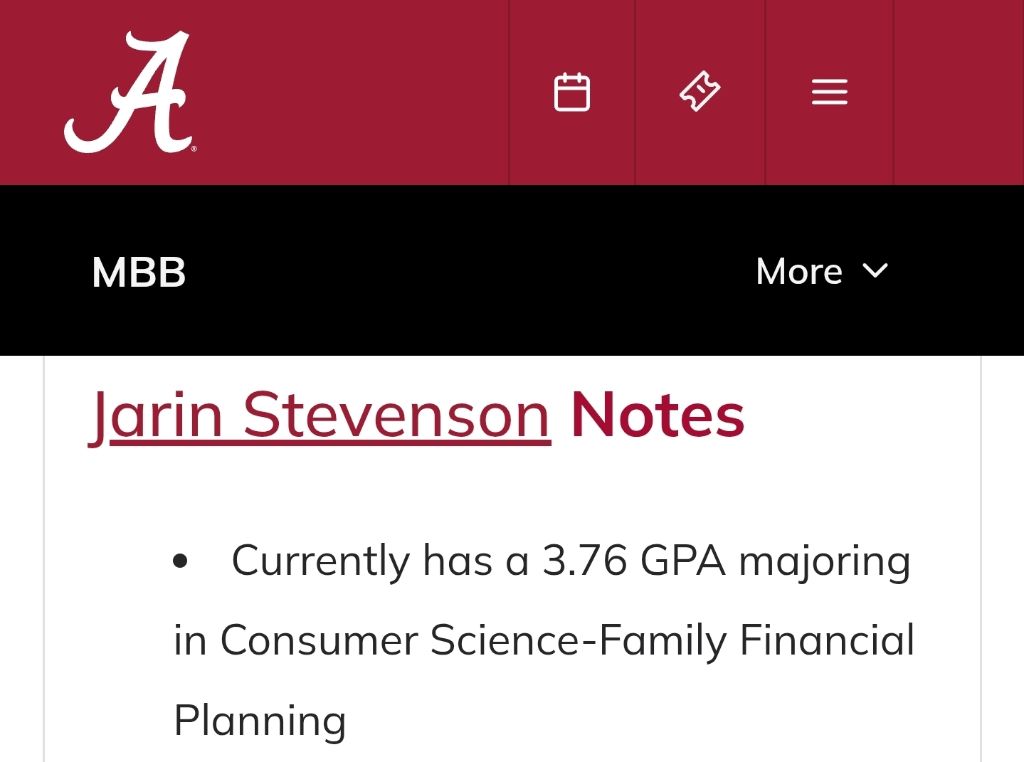
Task: Click the word majoring in the note
Action: pos(825,562)
